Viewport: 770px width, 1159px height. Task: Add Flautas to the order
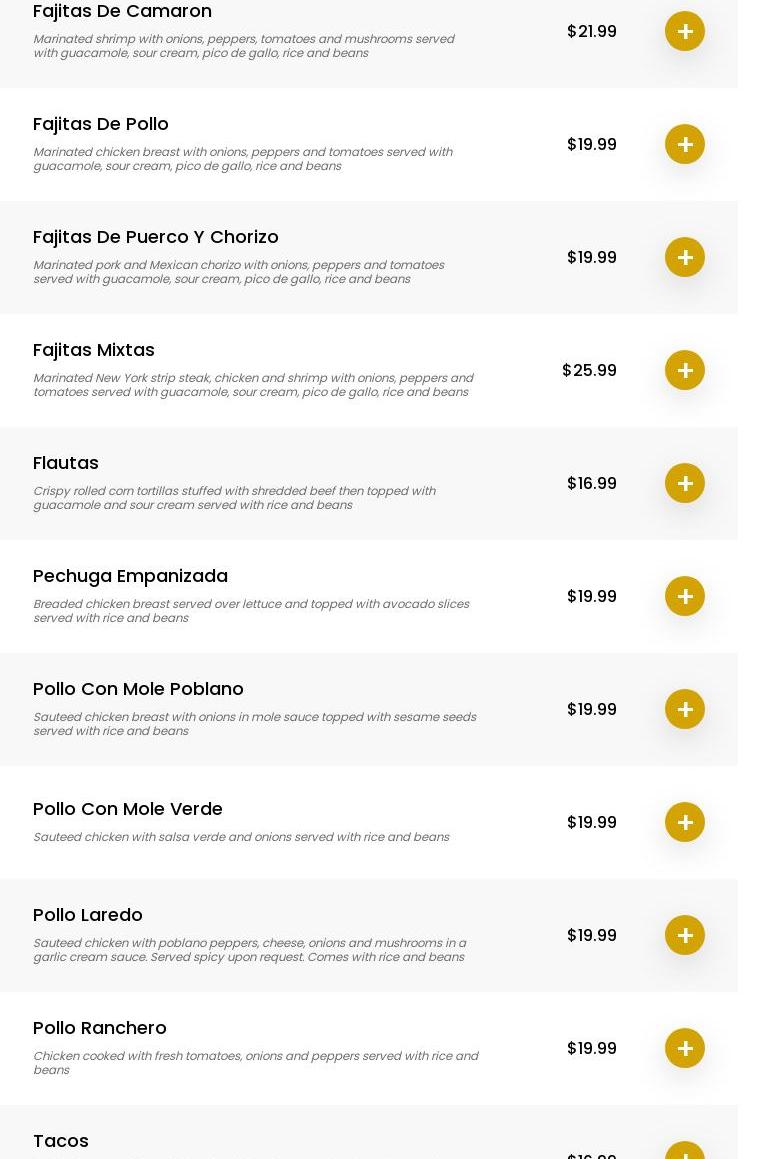[x=685, y=483]
